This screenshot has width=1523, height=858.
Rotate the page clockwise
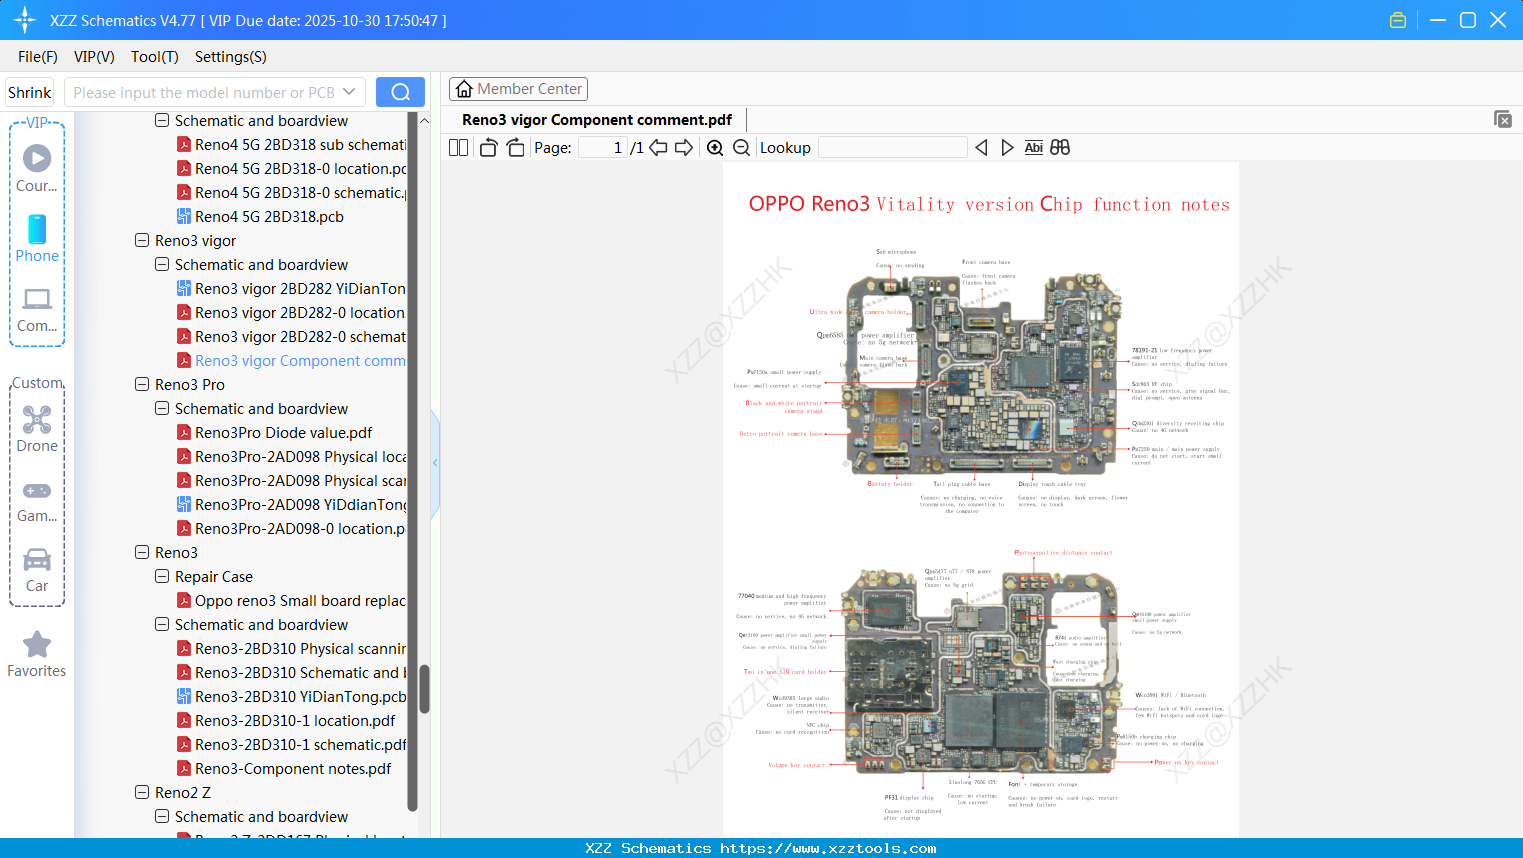point(515,148)
